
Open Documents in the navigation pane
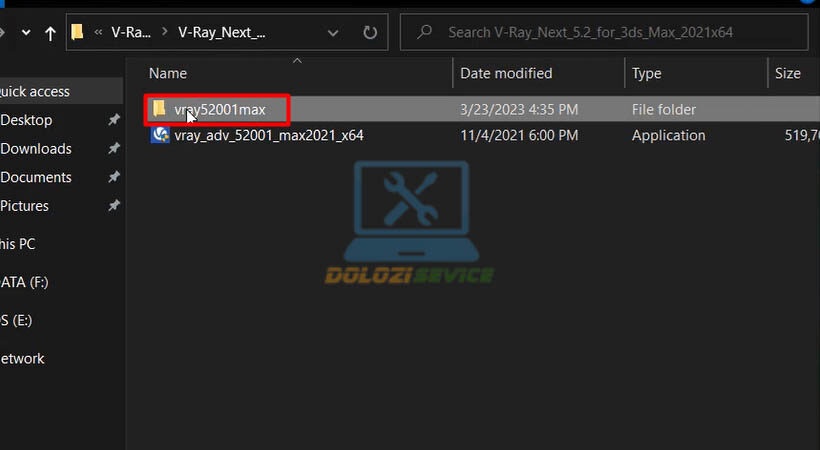click(x=36, y=177)
